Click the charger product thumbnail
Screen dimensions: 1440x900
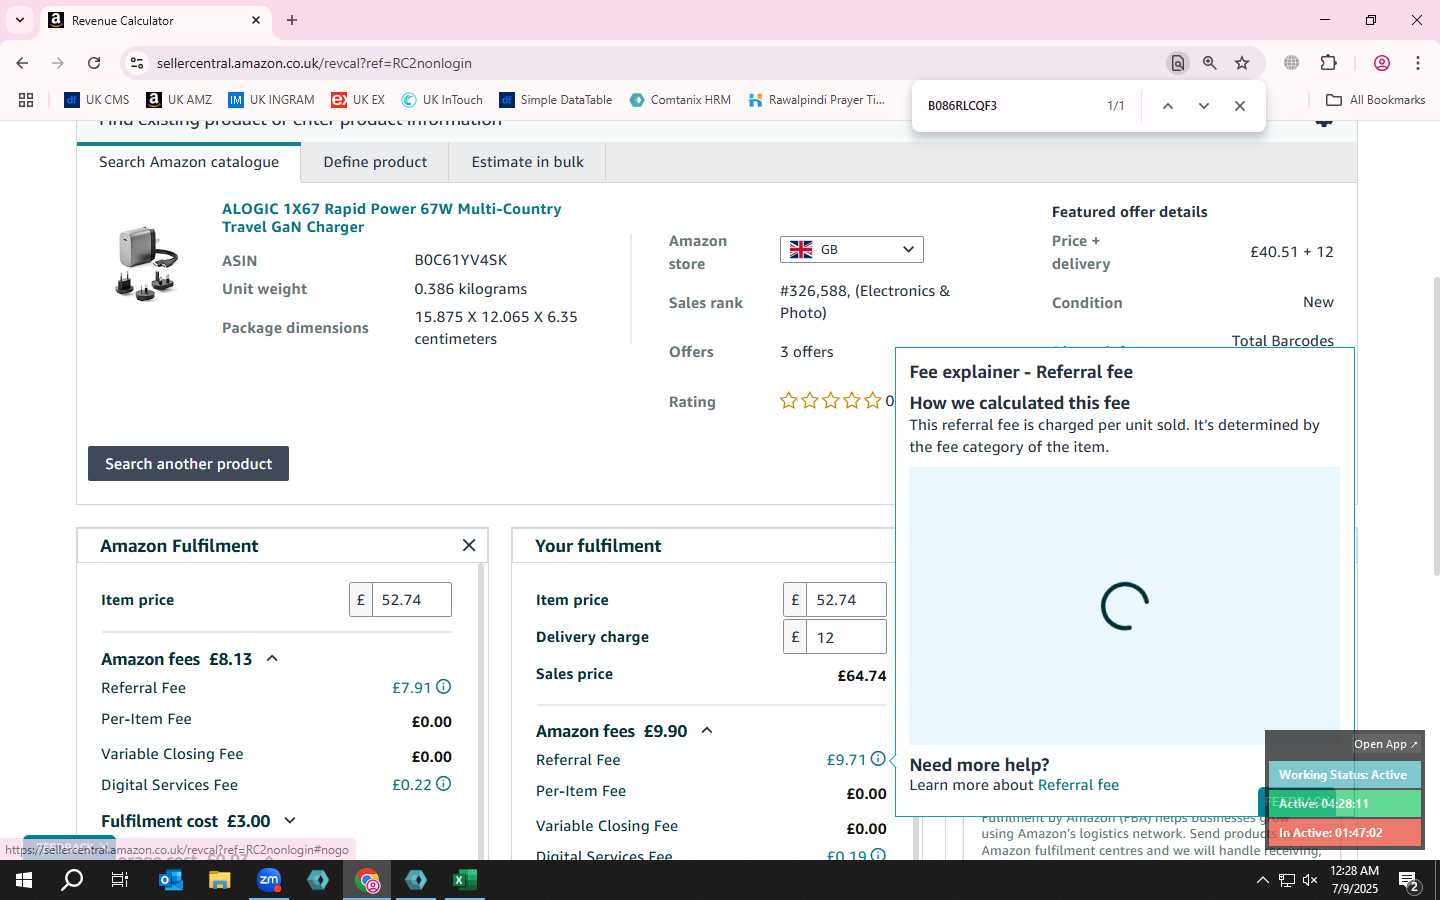[x=148, y=262]
